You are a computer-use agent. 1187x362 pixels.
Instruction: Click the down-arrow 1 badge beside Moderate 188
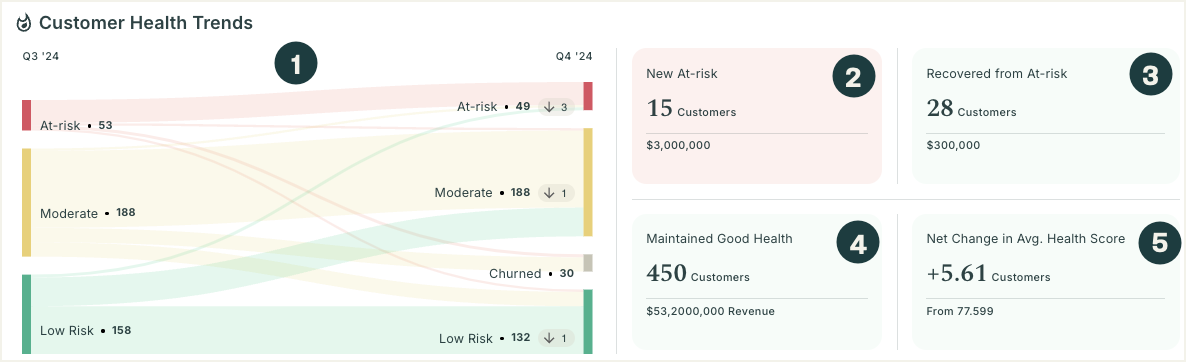click(x=556, y=193)
